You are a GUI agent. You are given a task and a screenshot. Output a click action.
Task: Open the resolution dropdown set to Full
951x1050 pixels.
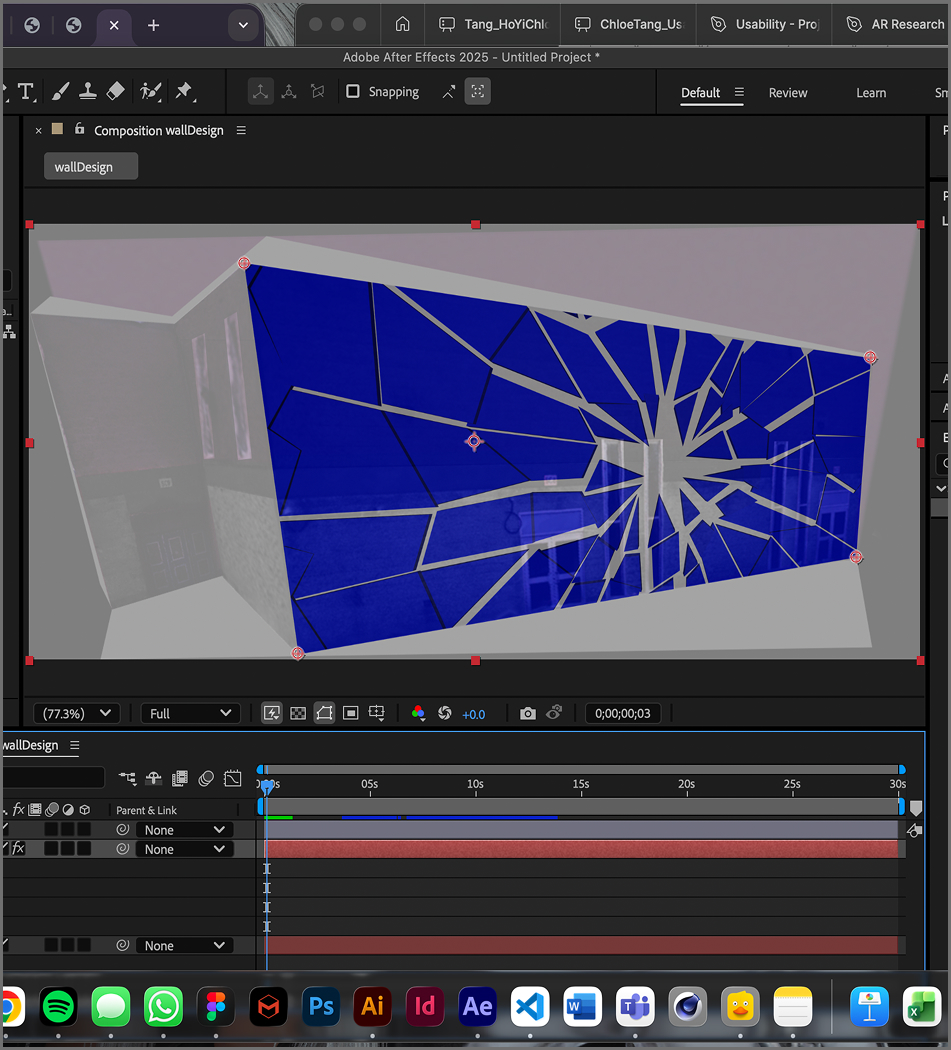(190, 712)
